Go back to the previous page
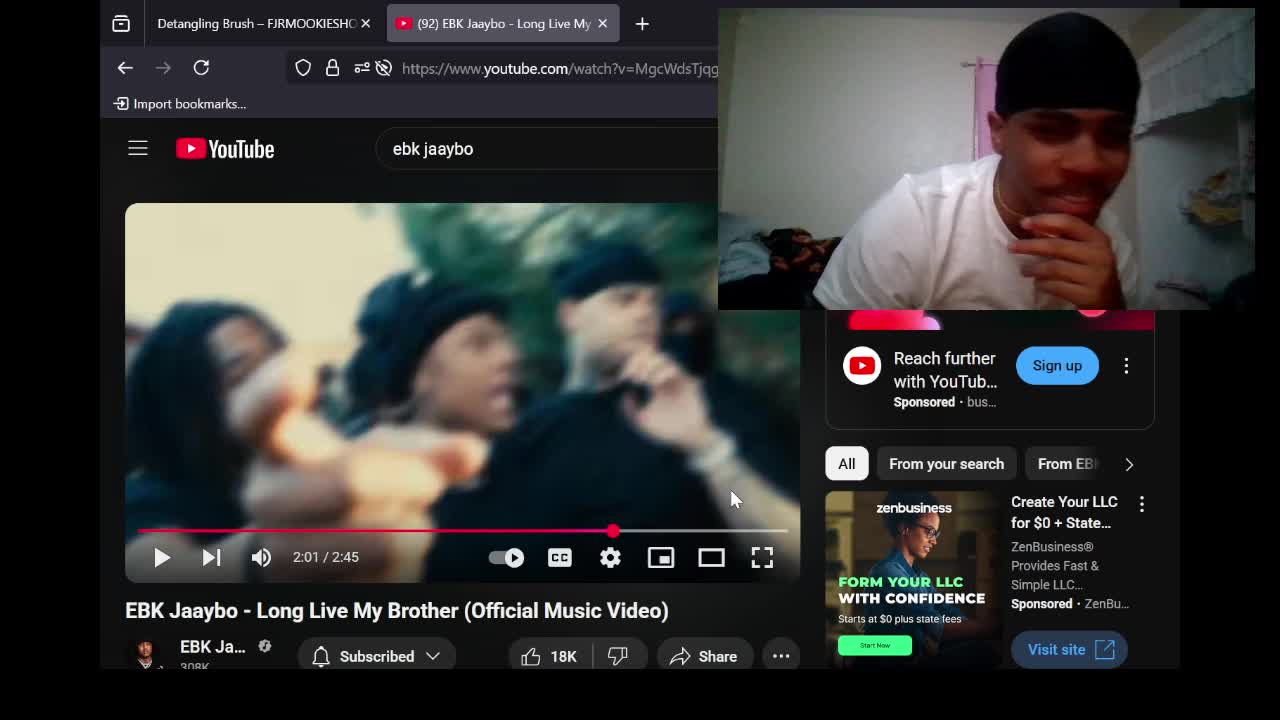1280x720 pixels. 125,68
